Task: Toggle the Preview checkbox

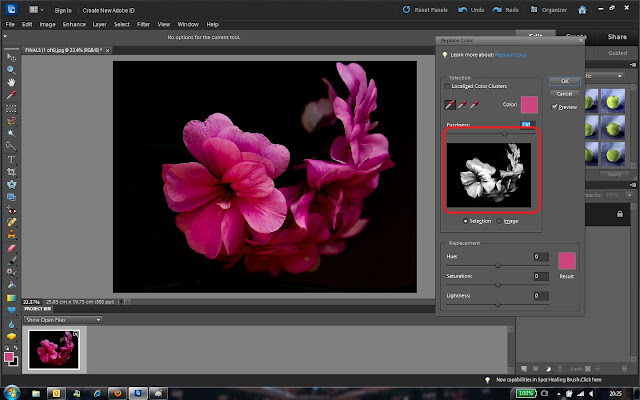Action: [x=555, y=106]
